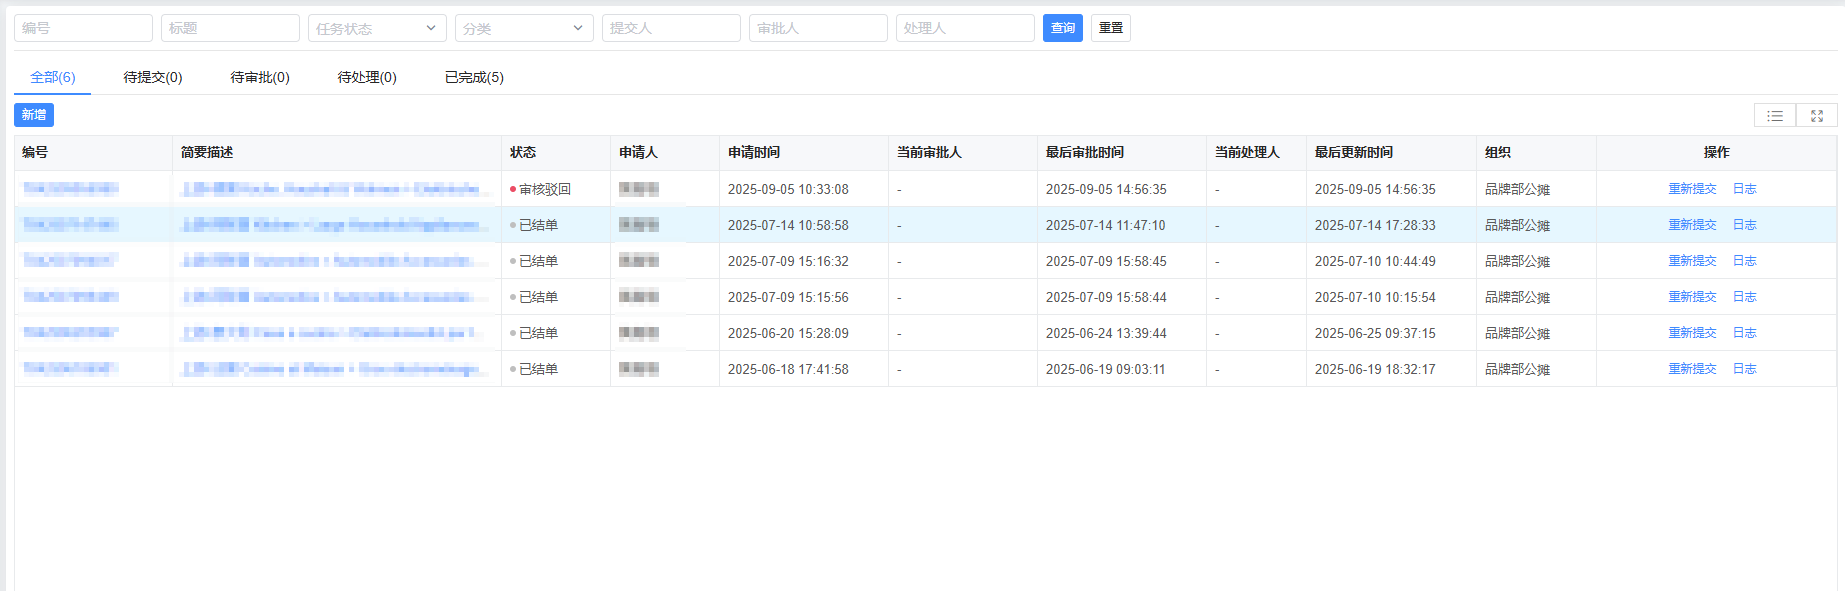
Task: Show the 已完成(5) tab
Action: [x=474, y=77]
